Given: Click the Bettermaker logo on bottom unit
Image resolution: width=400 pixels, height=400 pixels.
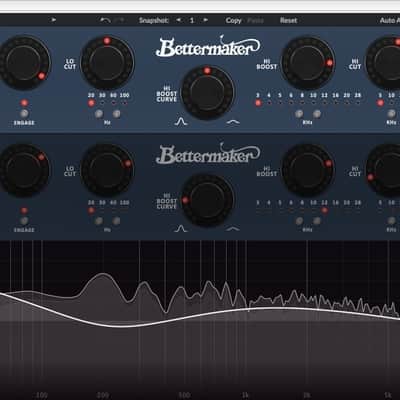Looking at the screenshot, I should (208, 154).
